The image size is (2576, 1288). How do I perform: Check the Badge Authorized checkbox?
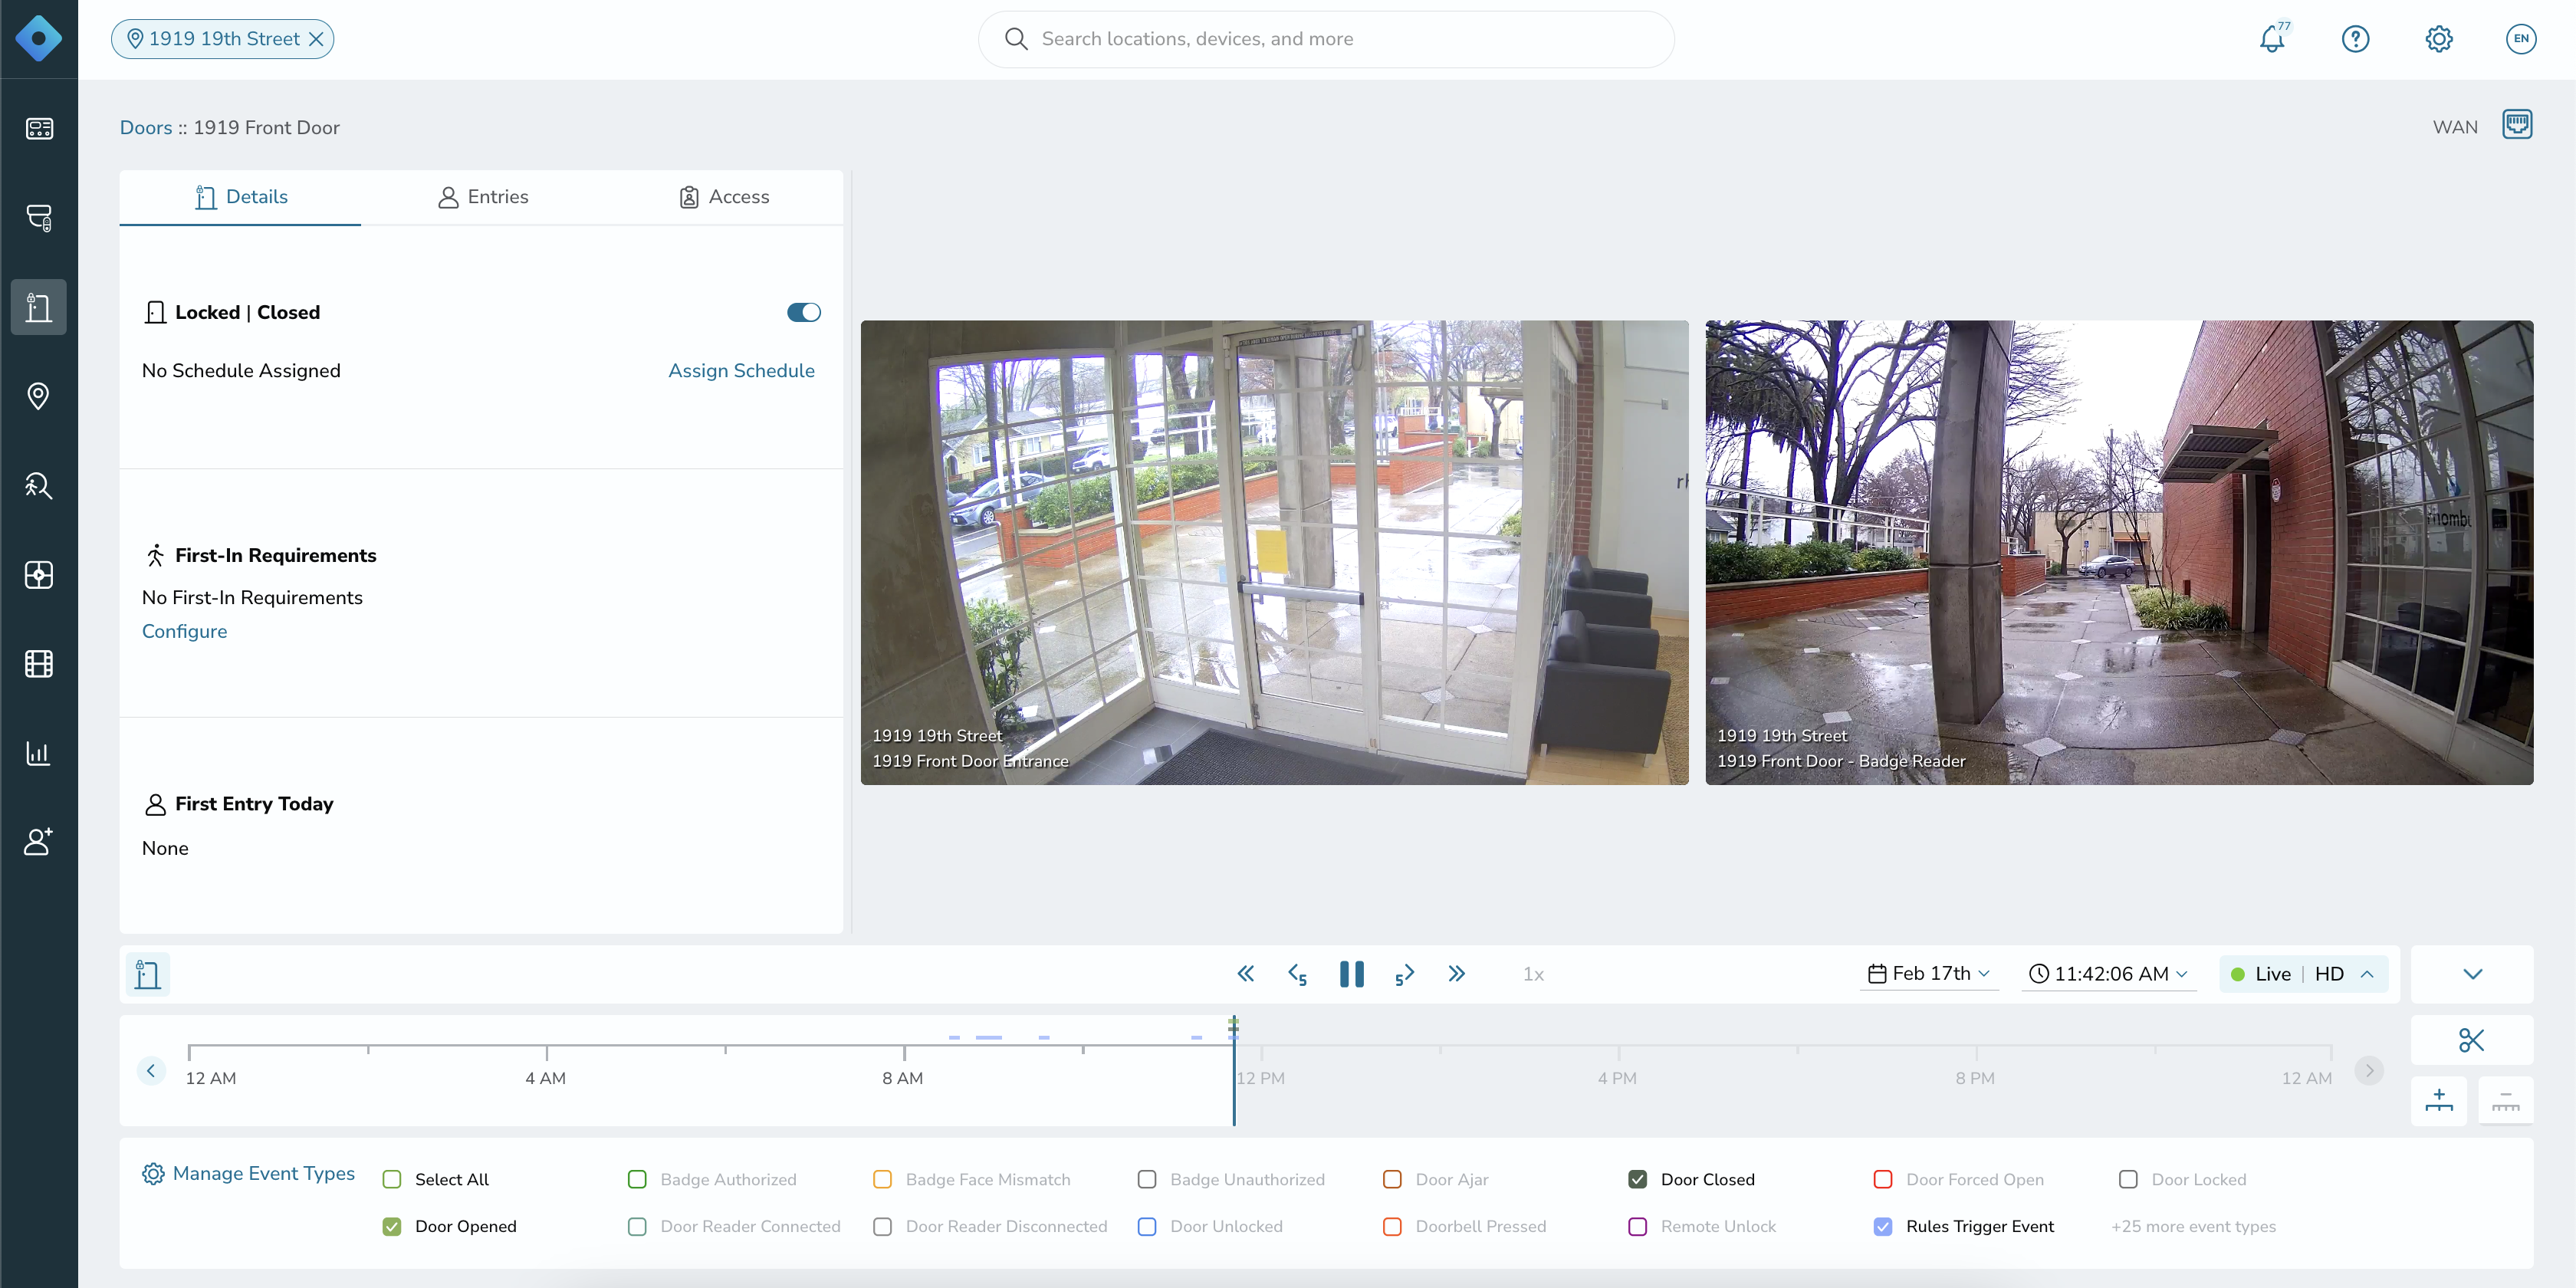pos(637,1179)
